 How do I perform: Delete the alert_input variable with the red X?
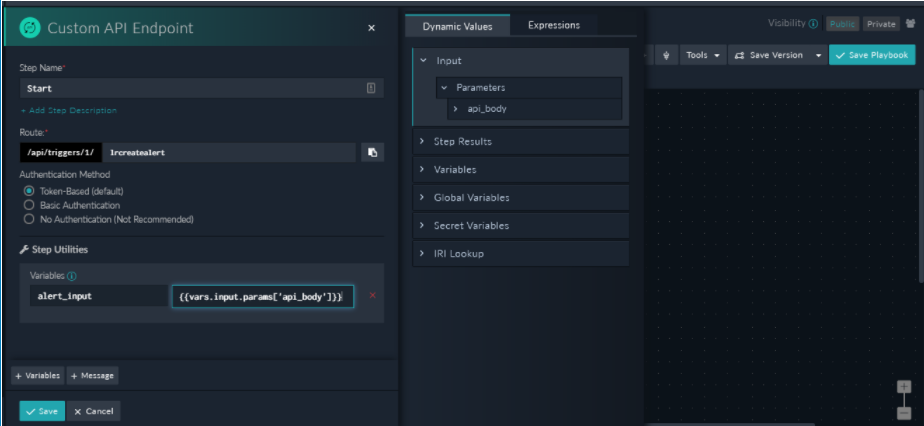pos(373,296)
